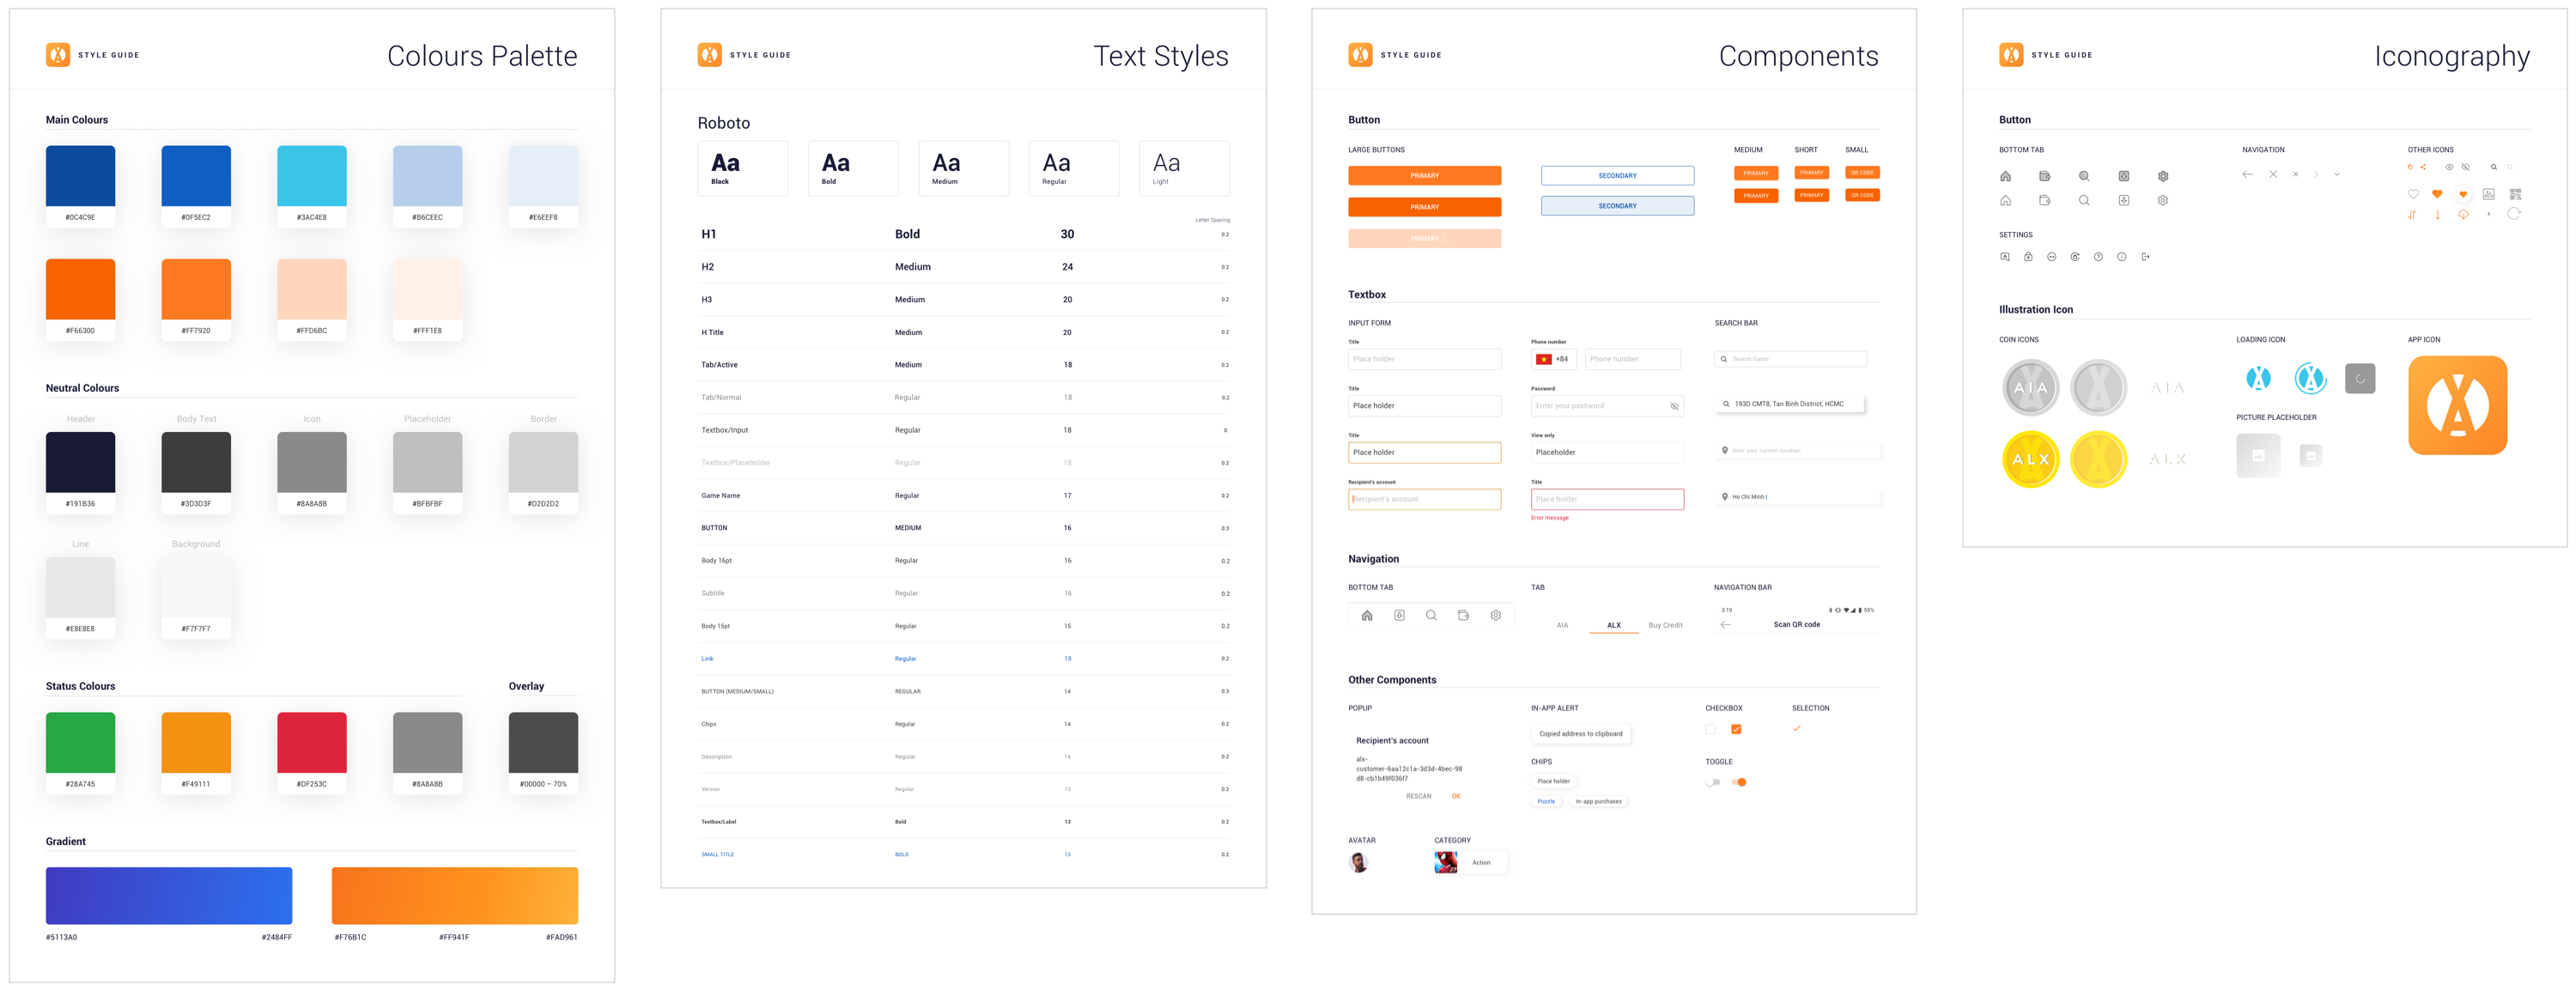Click the gold ALX coin icon with text
The image size is (2576, 991).
pyautogui.click(x=2030, y=459)
